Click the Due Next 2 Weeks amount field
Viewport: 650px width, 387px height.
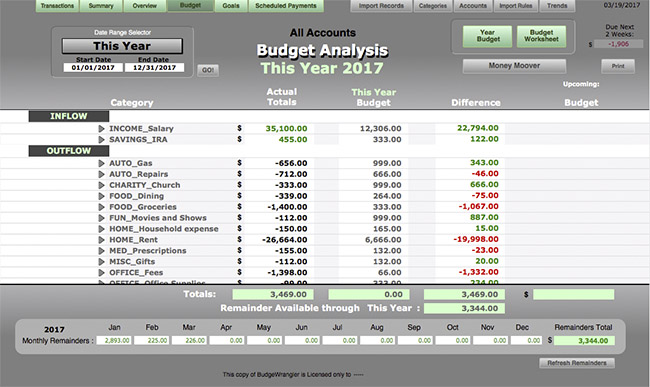coord(618,44)
